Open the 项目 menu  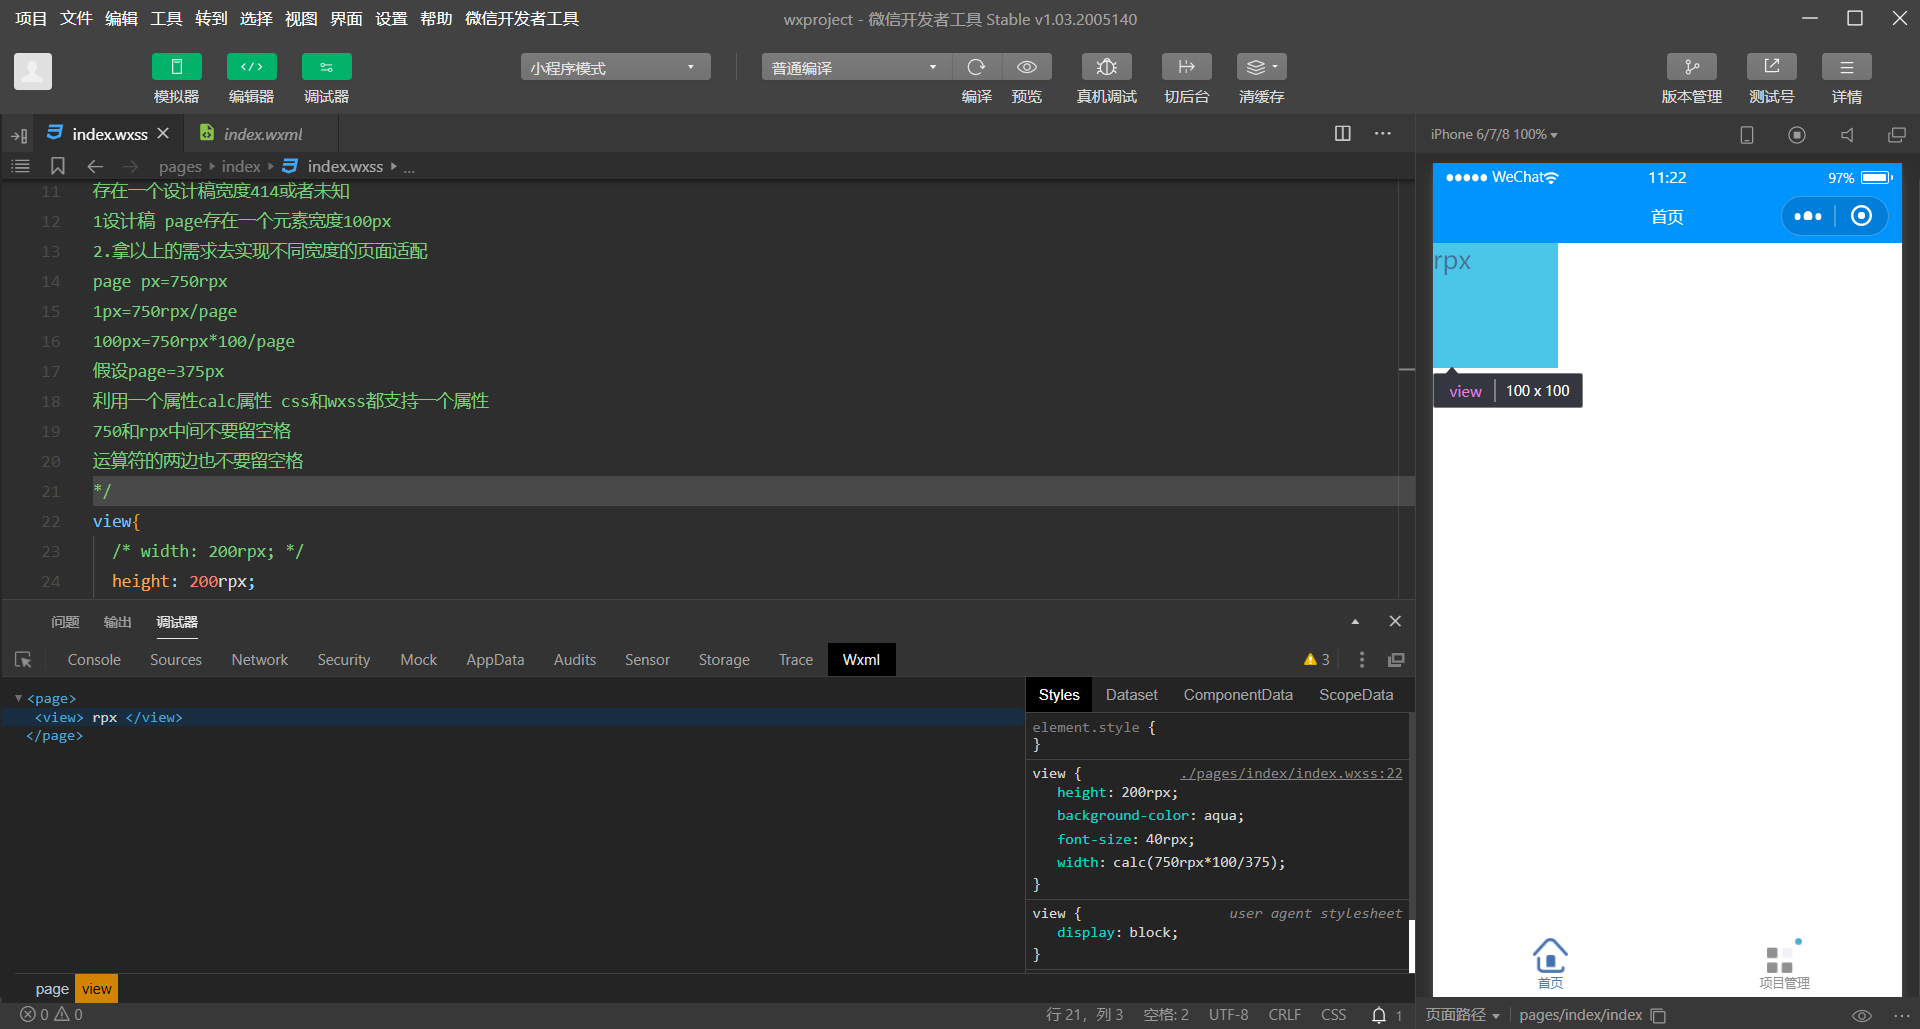pos(31,19)
